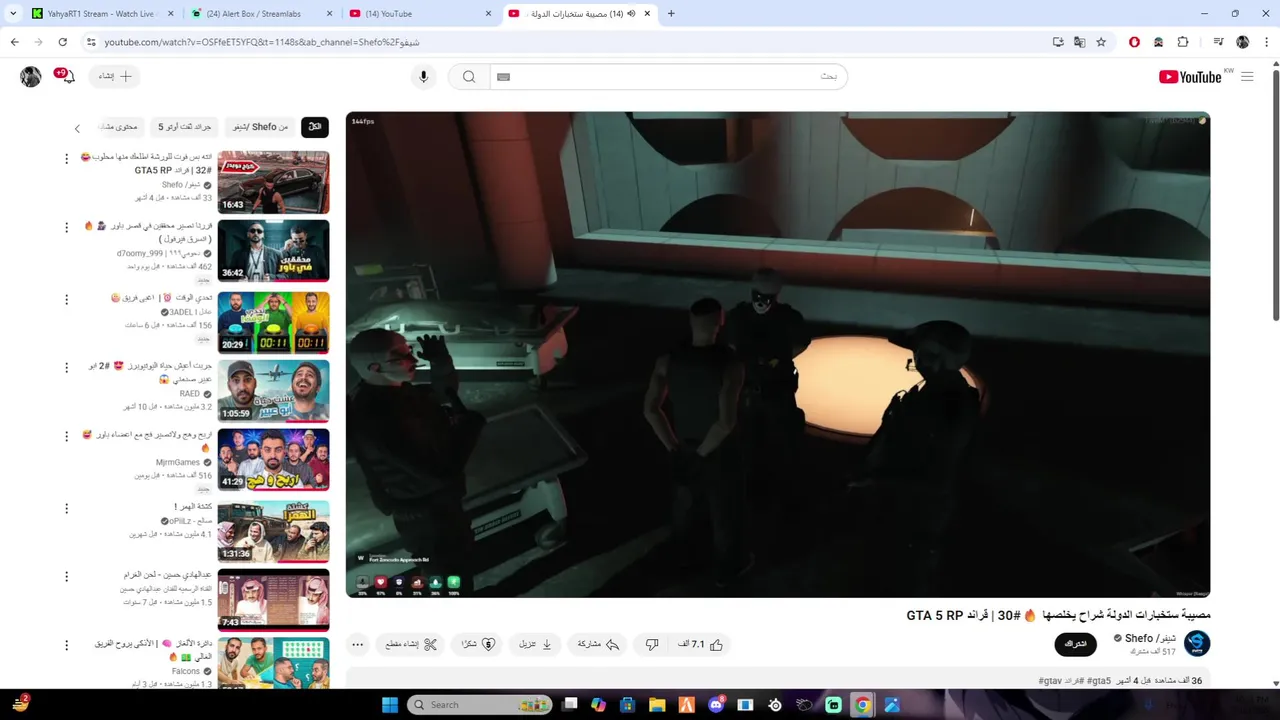Image resolution: width=1280 pixels, height=720 pixels.
Task: Open the 7:43 عبدالهادي حسين video thumbnail
Action: click(x=273, y=600)
